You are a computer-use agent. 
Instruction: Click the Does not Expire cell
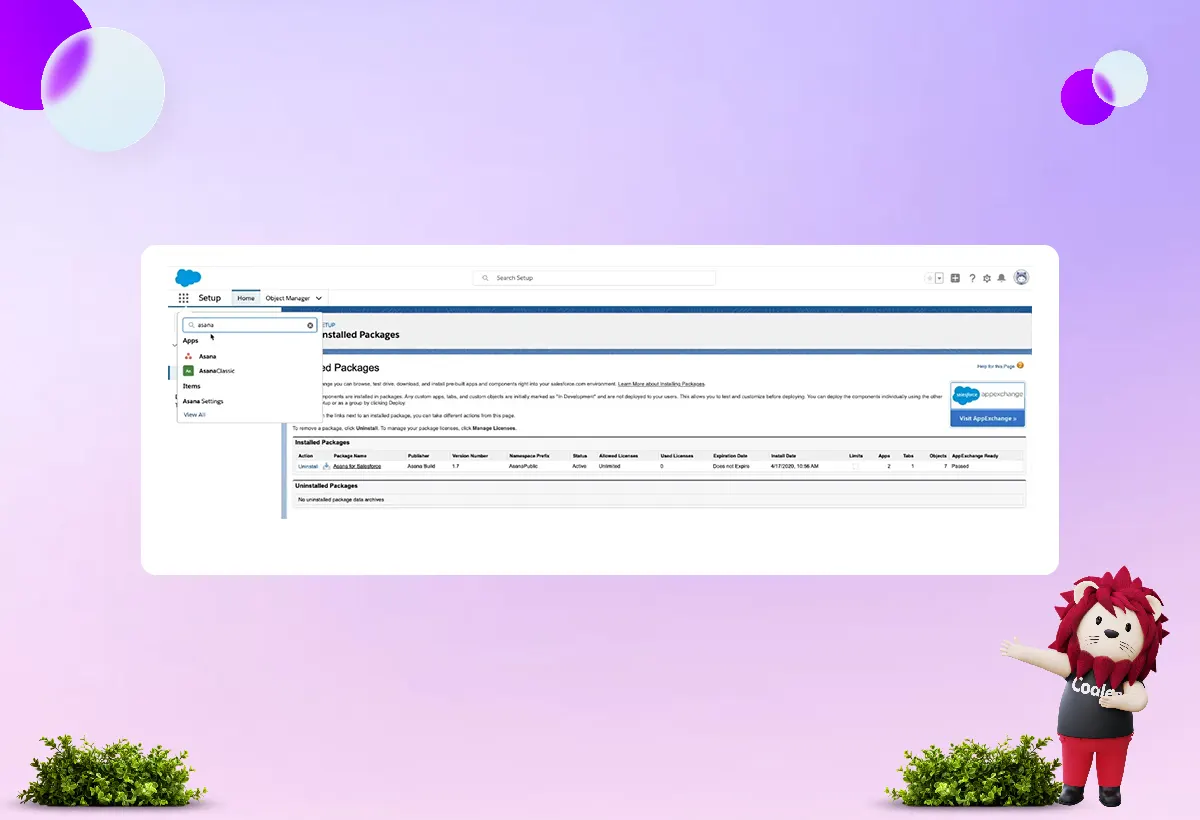(731, 466)
